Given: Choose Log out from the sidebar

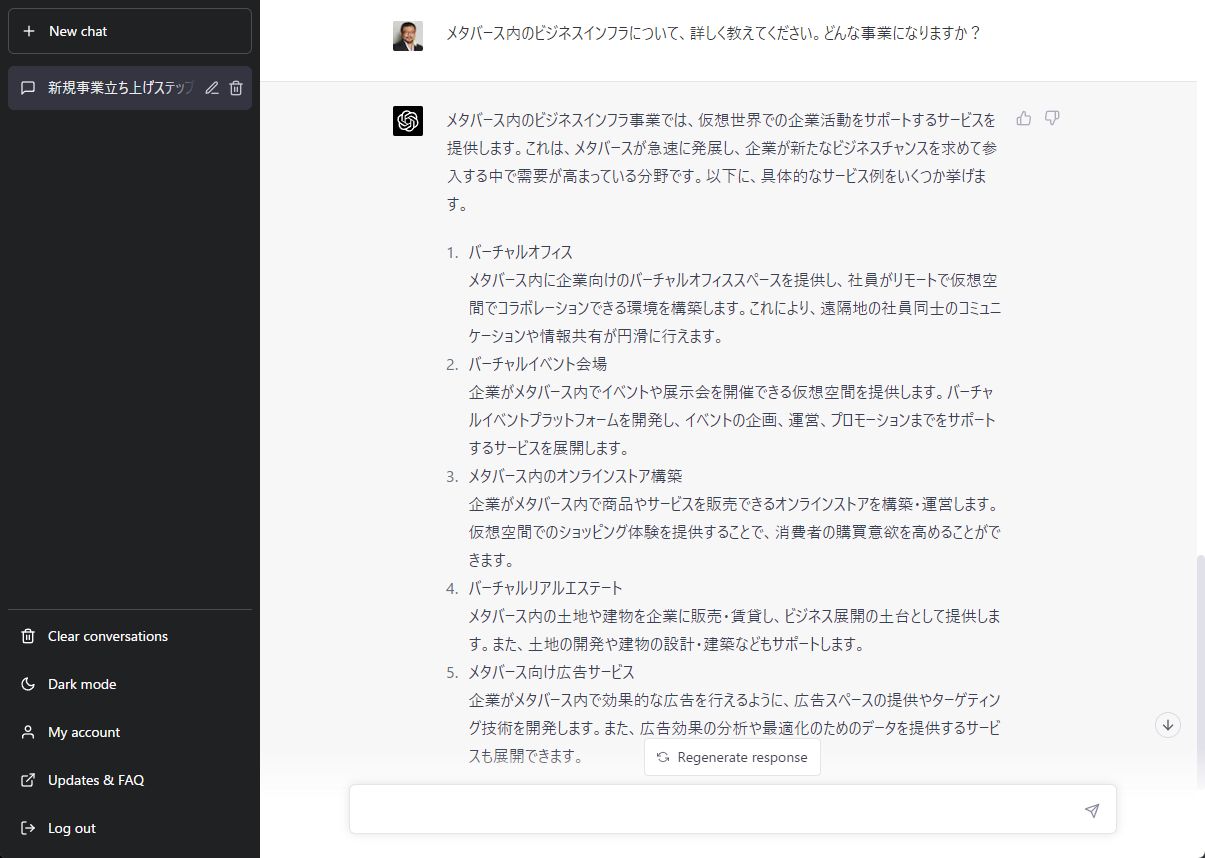Looking at the screenshot, I should [x=72, y=828].
